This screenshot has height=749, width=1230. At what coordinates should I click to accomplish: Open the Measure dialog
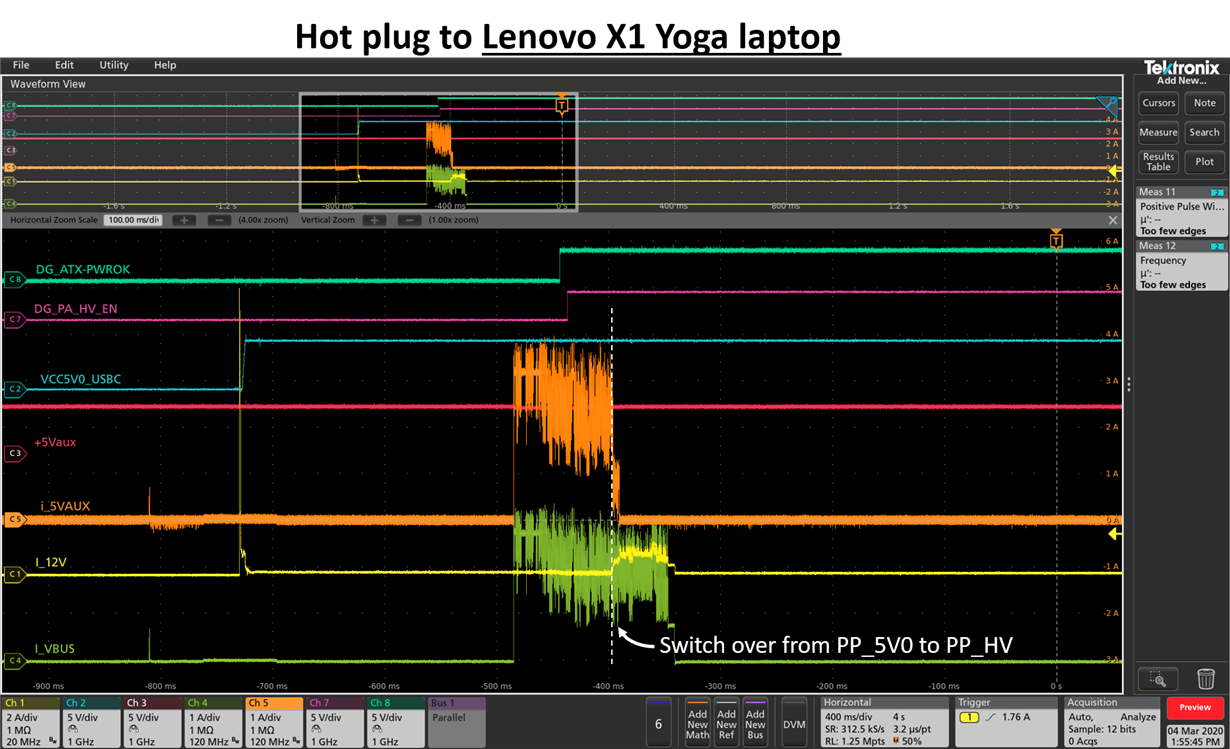(1158, 132)
